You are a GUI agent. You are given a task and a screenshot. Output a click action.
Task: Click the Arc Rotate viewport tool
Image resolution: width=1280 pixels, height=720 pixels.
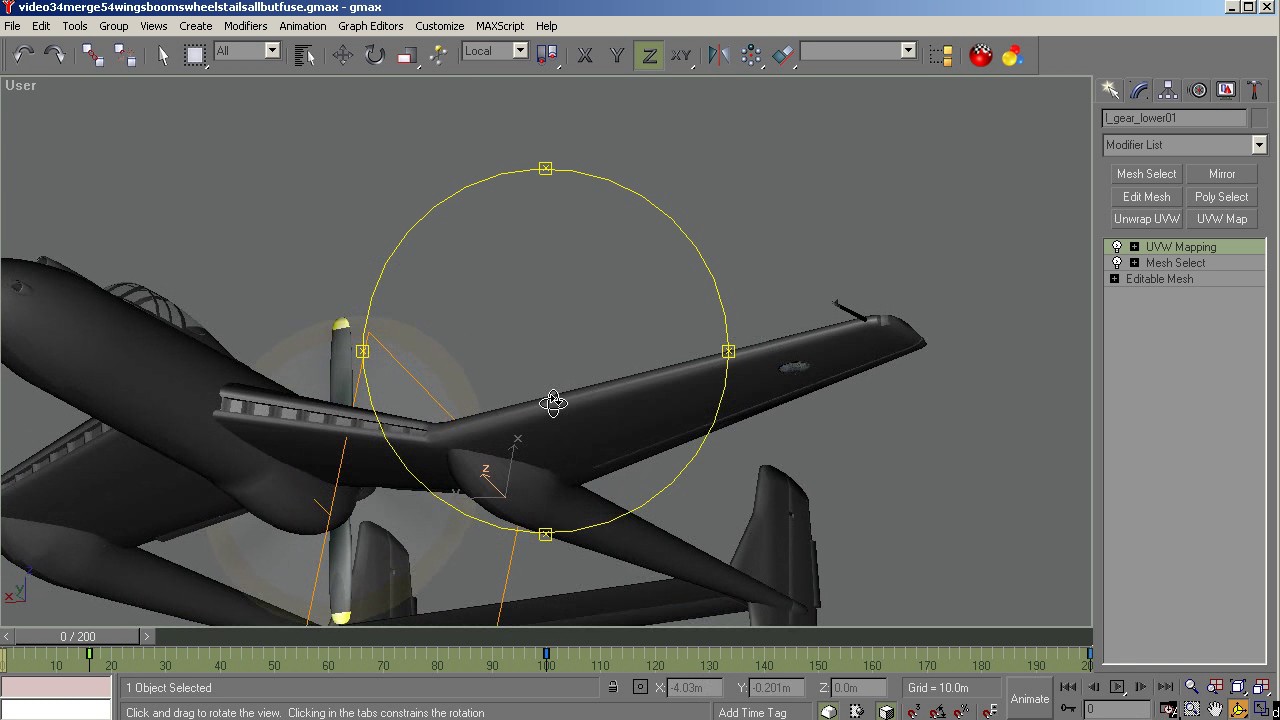[1238, 709]
